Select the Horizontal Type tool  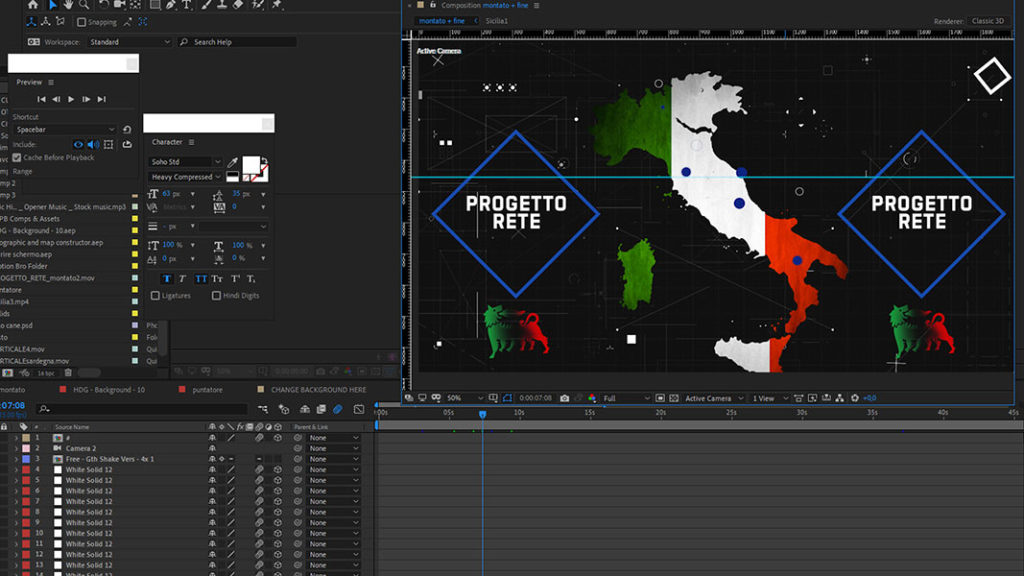(x=187, y=5)
